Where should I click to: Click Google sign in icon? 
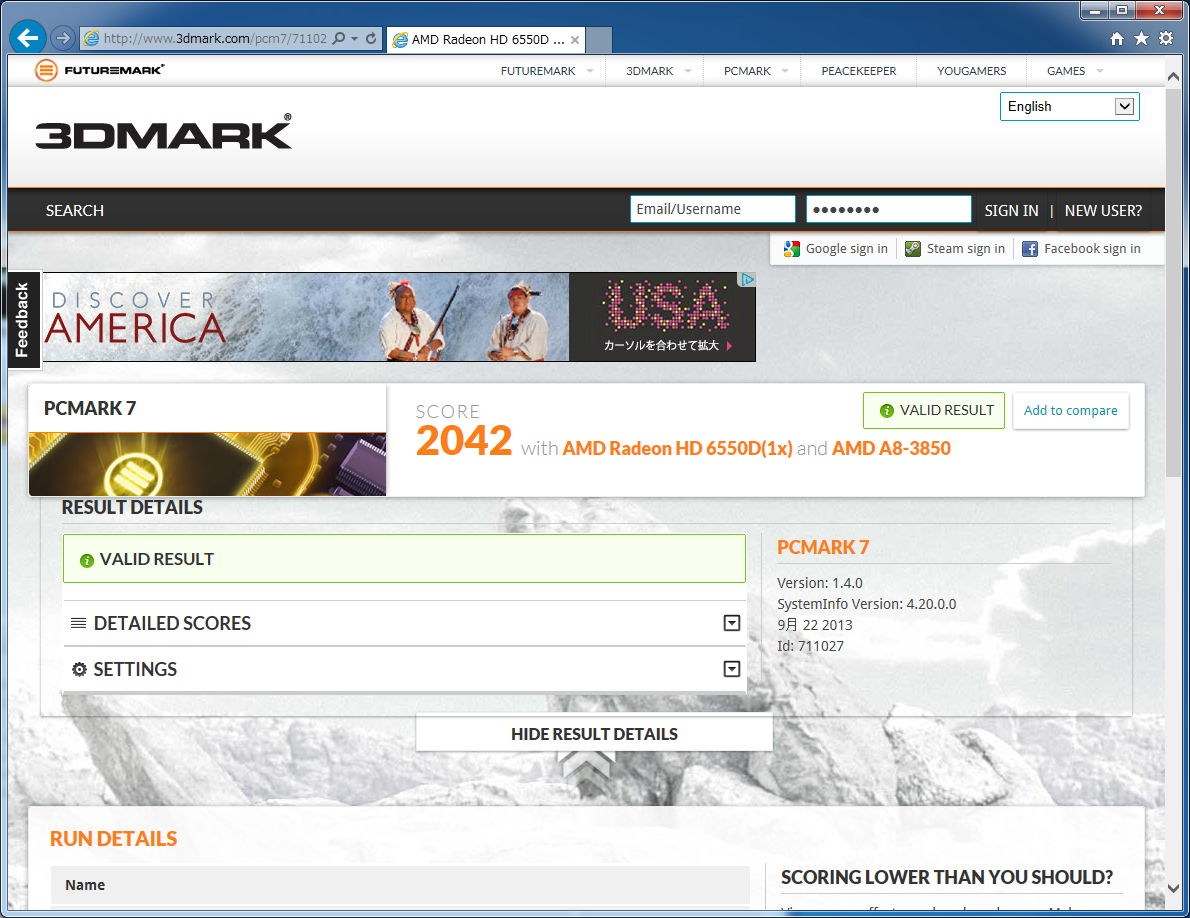(792, 249)
